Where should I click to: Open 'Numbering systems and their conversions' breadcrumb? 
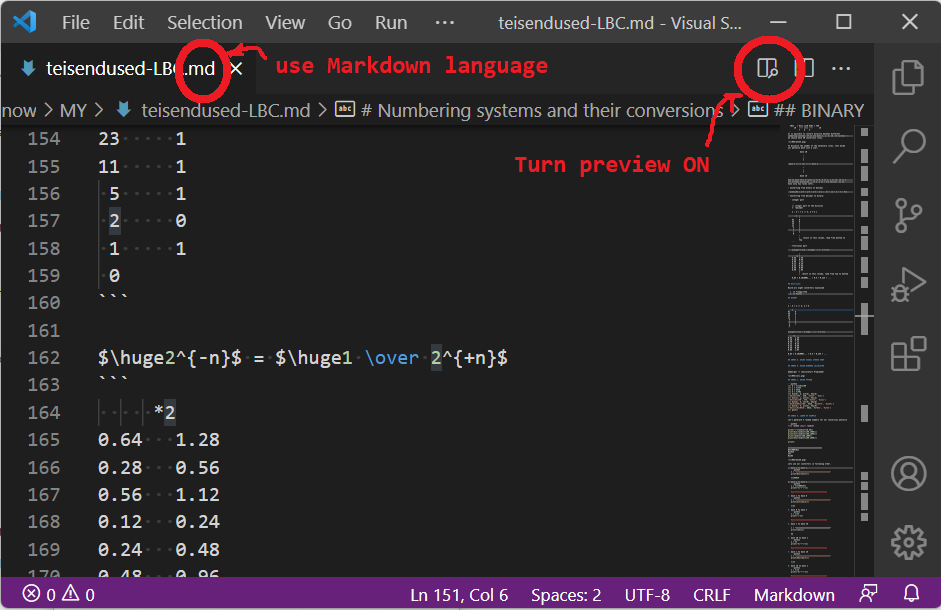click(x=528, y=110)
